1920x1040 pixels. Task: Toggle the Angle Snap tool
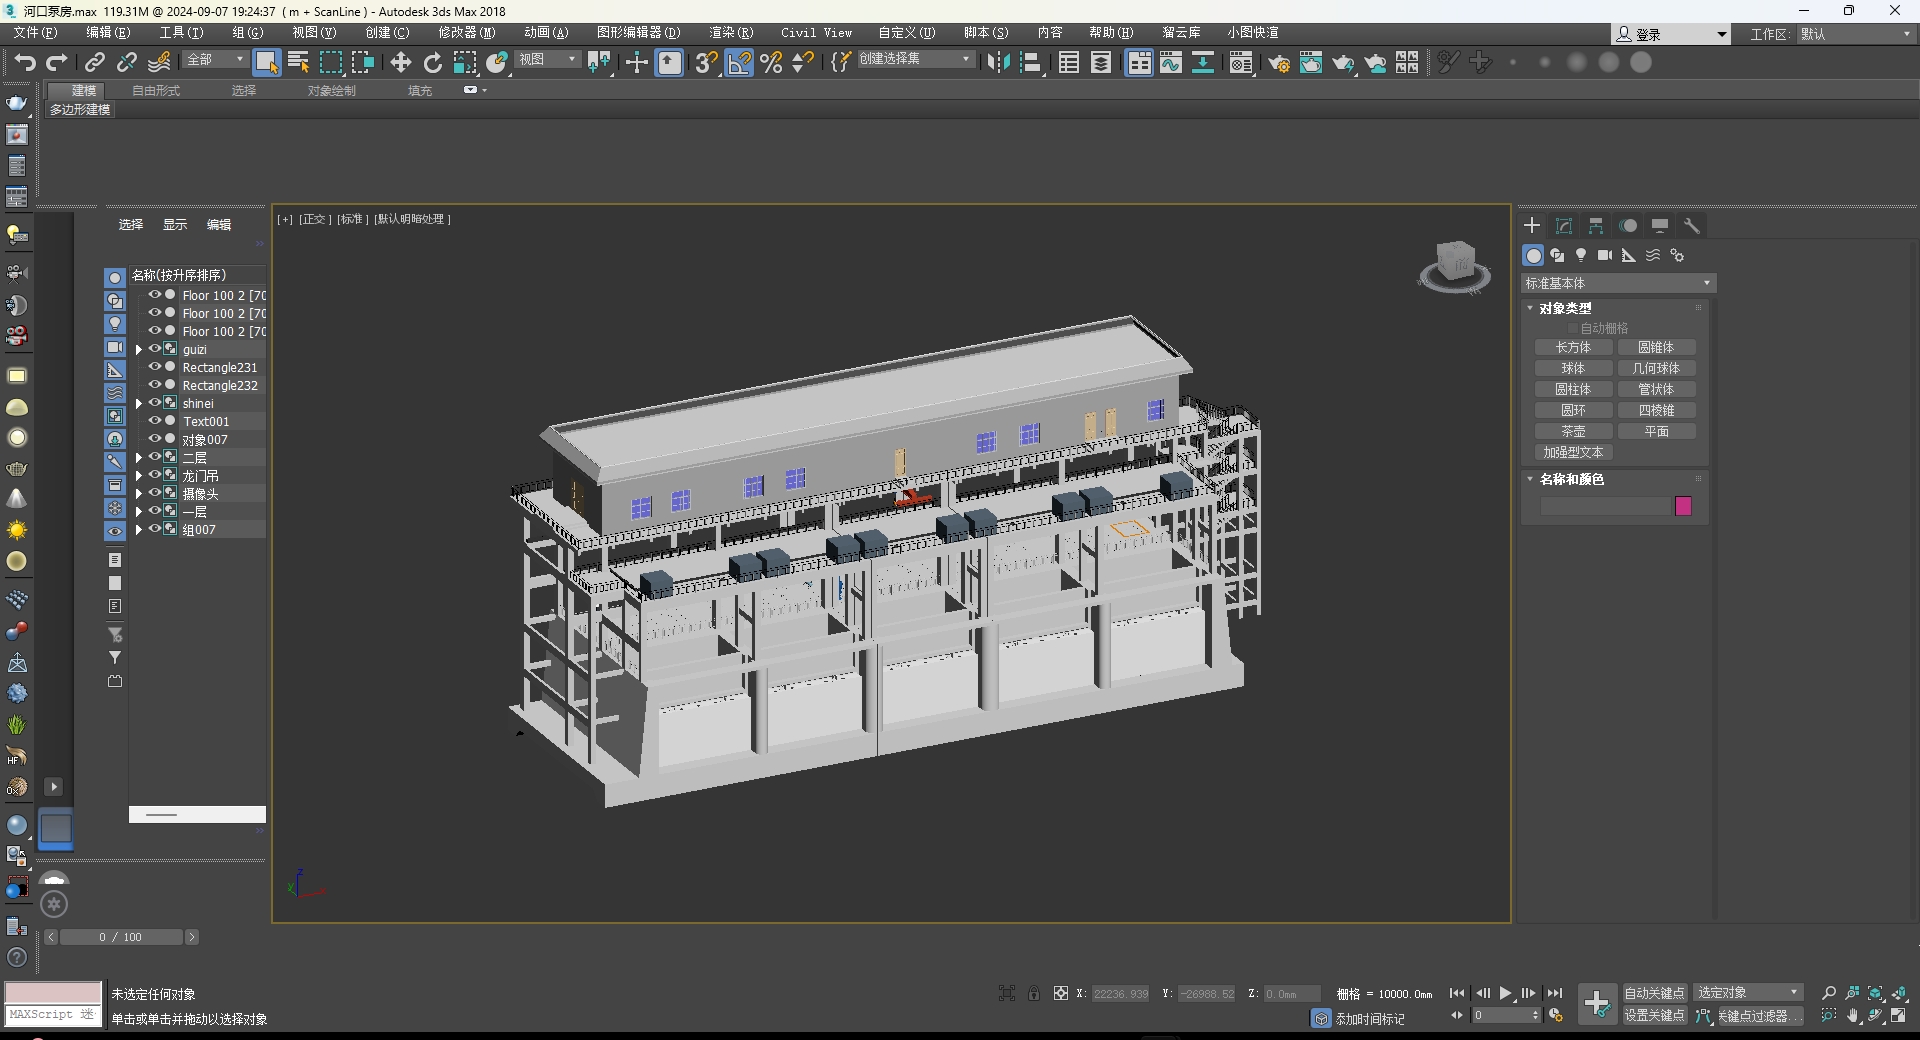tap(739, 63)
